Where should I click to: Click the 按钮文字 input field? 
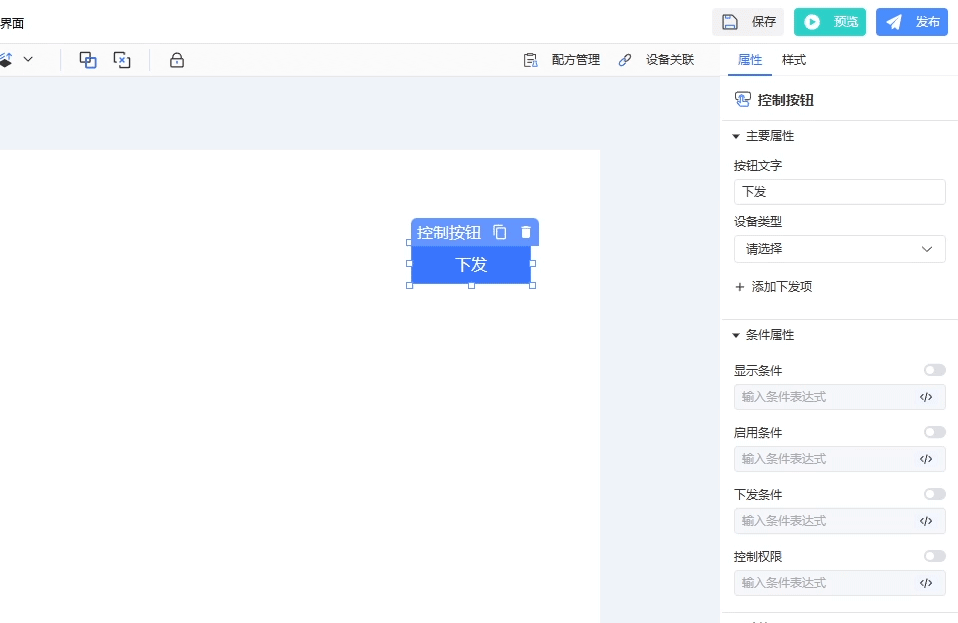(x=839, y=192)
